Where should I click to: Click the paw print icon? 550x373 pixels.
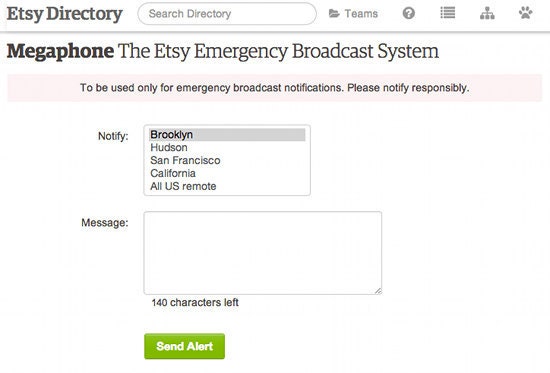[525, 13]
